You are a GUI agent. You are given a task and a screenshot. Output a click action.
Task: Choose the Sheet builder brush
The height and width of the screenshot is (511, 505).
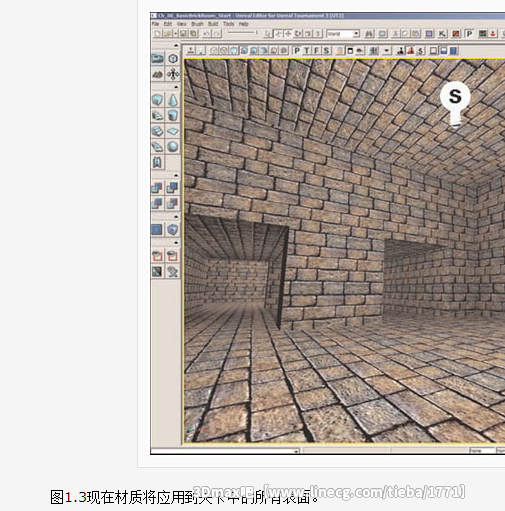click(173, 131)
